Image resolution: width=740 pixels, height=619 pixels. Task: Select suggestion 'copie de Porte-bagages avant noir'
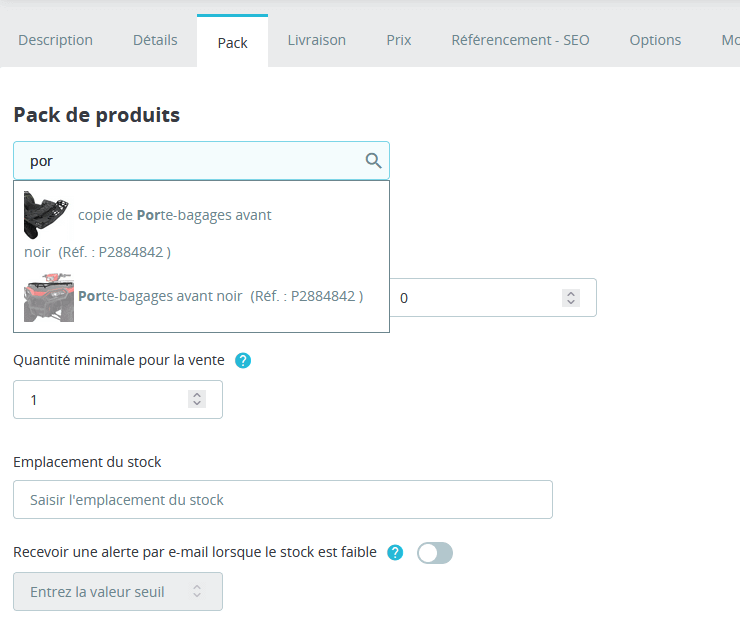(175, 215)
